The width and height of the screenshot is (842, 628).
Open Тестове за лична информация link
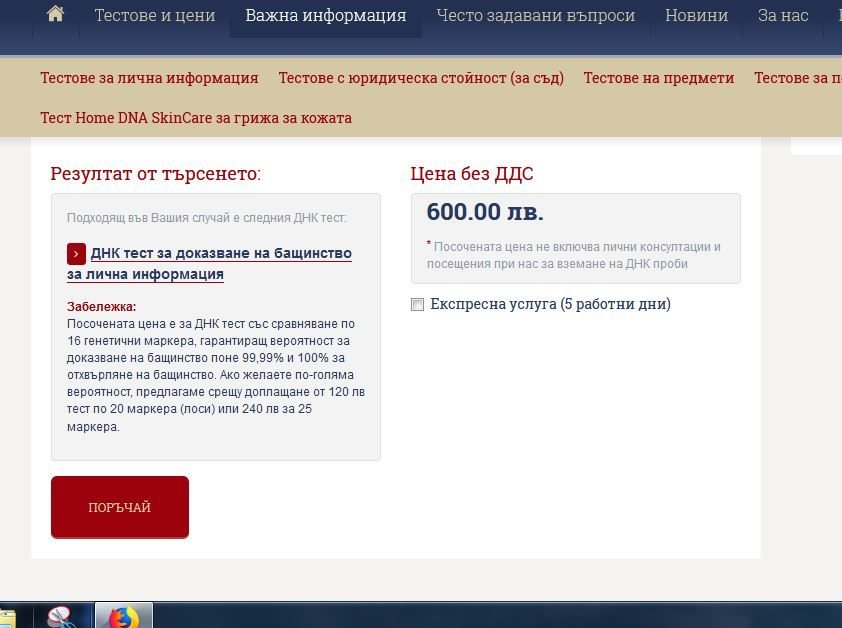click(149, 78)
